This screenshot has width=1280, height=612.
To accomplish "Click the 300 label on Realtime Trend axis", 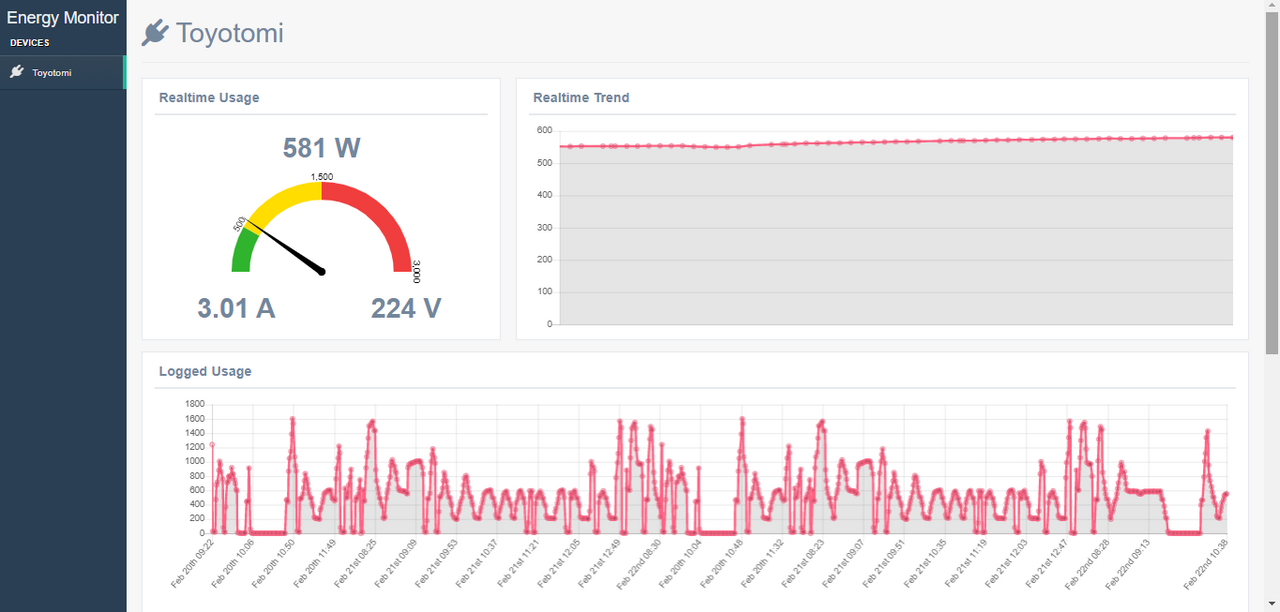I will [544, 227].
